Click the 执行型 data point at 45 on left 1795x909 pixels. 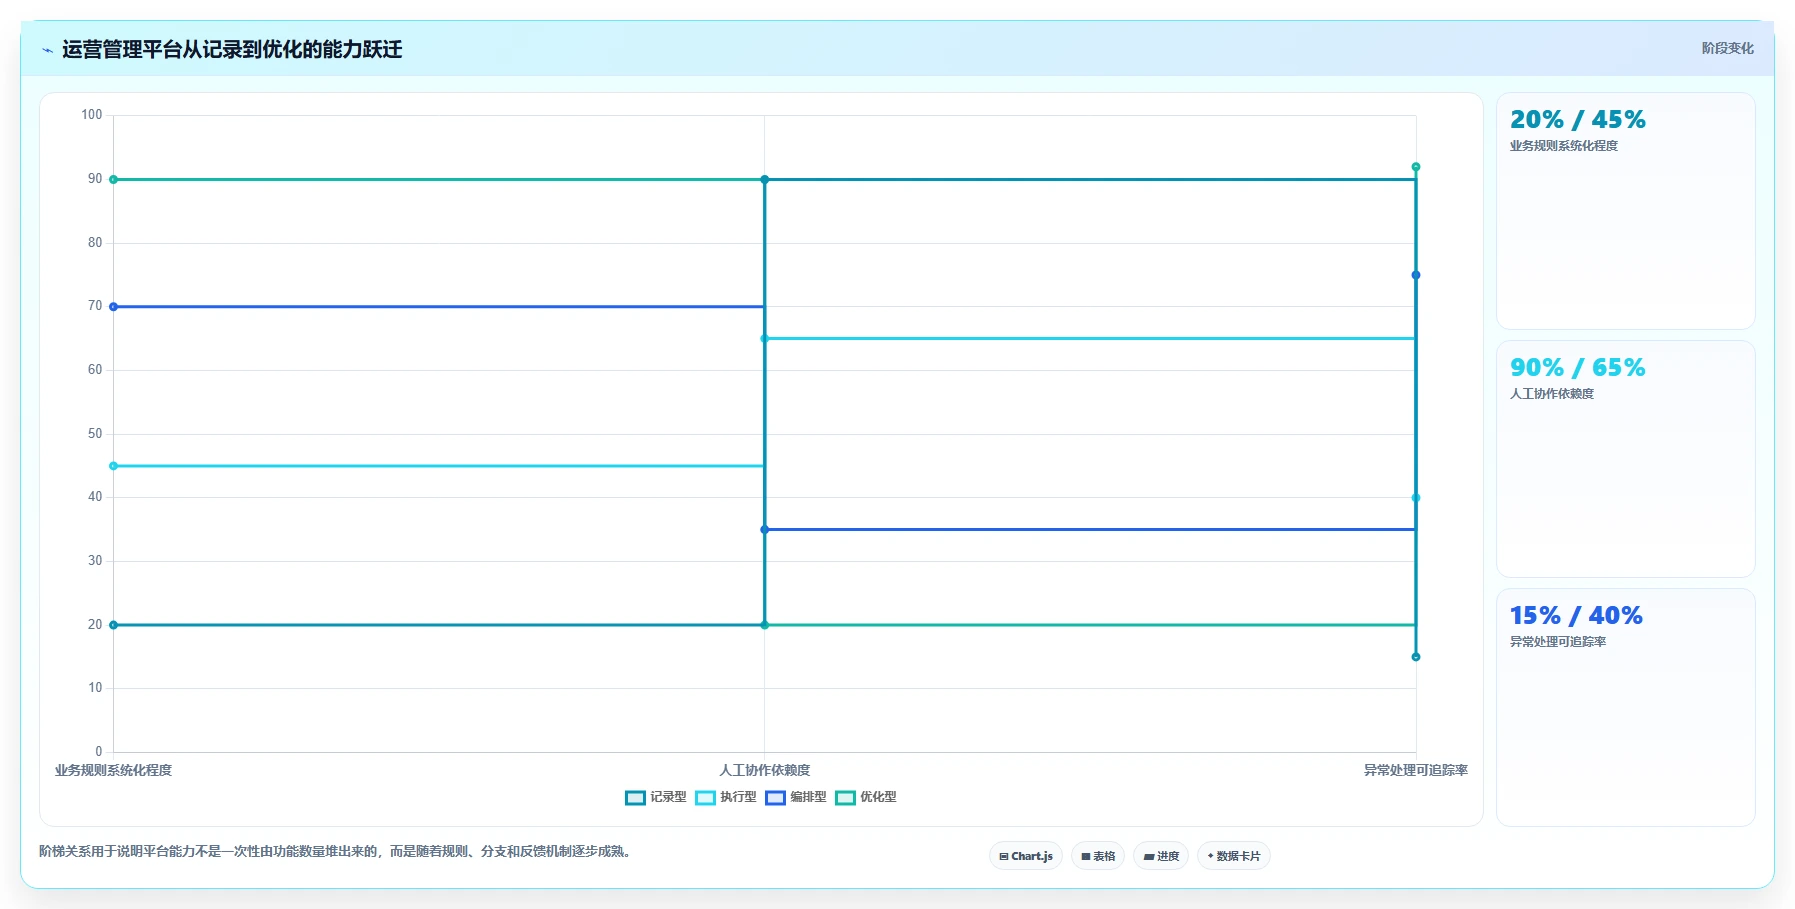click(113, 466)
